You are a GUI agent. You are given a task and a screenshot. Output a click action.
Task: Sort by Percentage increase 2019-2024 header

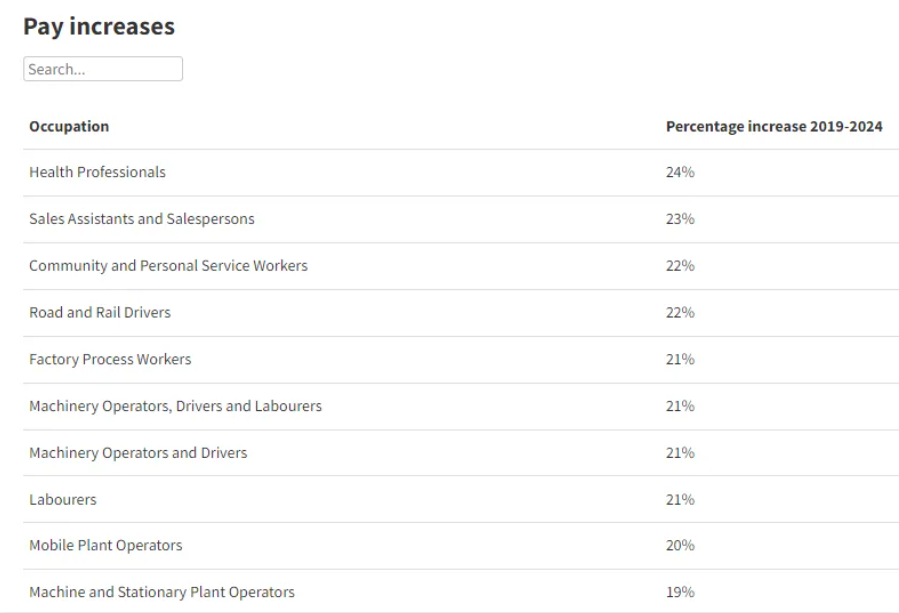773,126
